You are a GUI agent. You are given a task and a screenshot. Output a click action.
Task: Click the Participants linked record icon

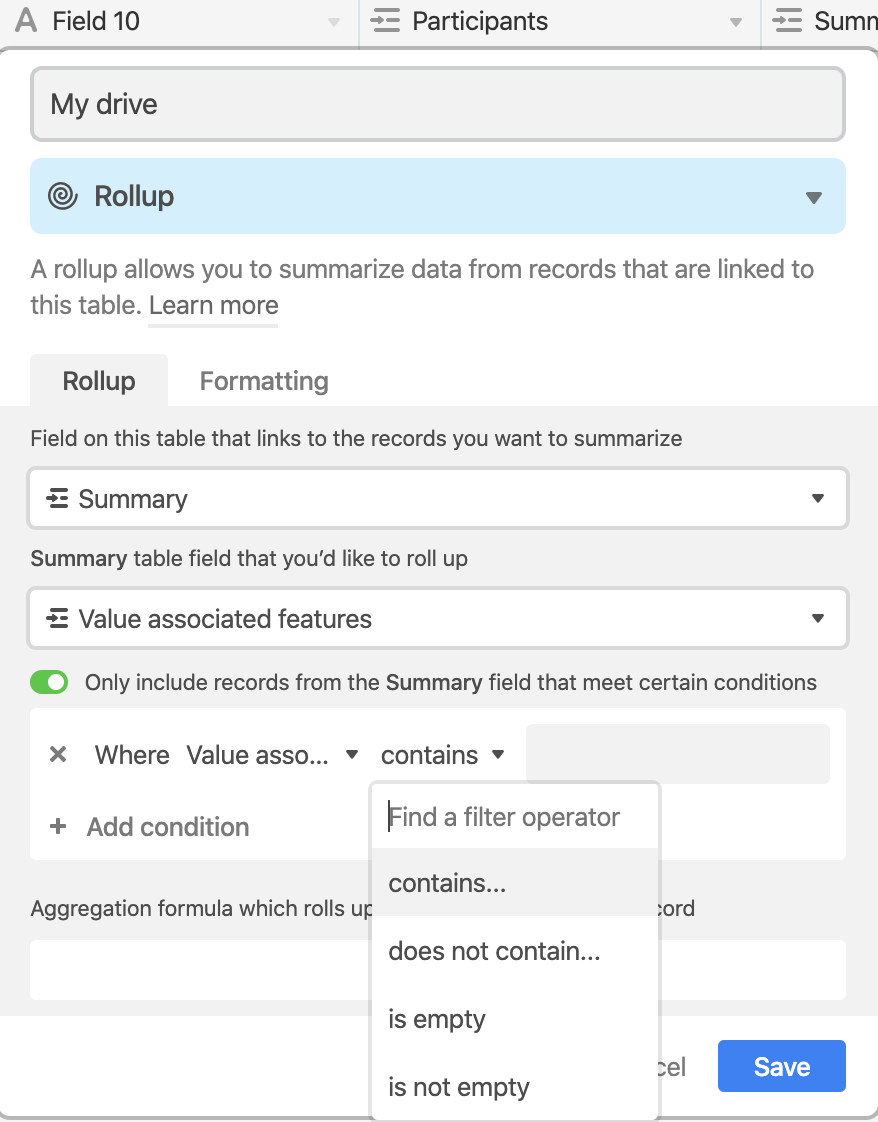[x=385, y=21]
